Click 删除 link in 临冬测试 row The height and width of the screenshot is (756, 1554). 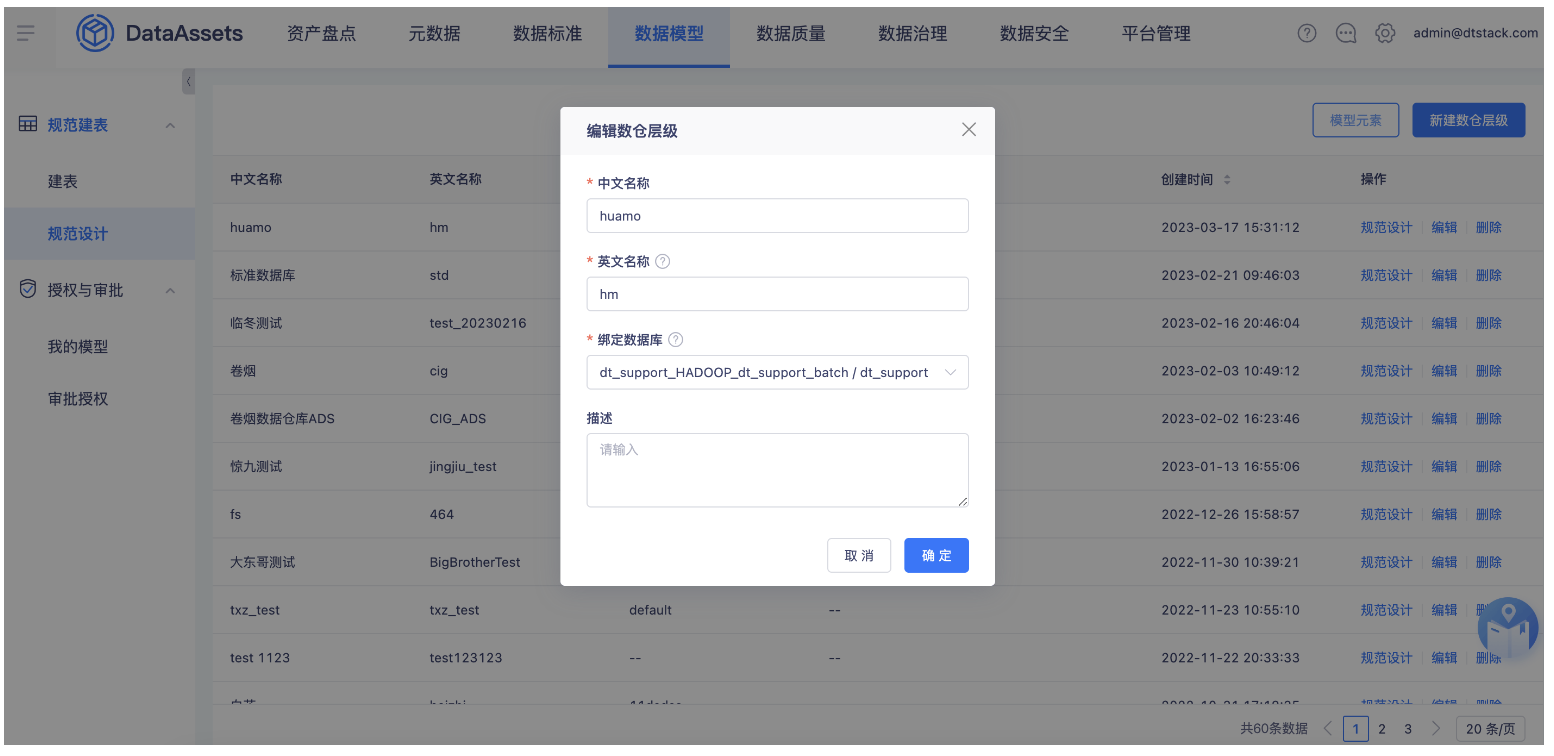[1488, 323]
